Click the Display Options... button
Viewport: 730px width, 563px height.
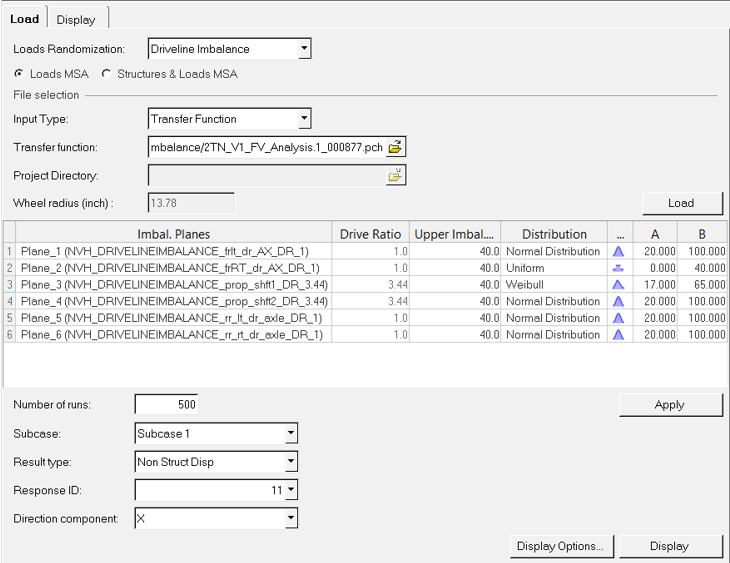pyautogui.click(x=561, y=546)
